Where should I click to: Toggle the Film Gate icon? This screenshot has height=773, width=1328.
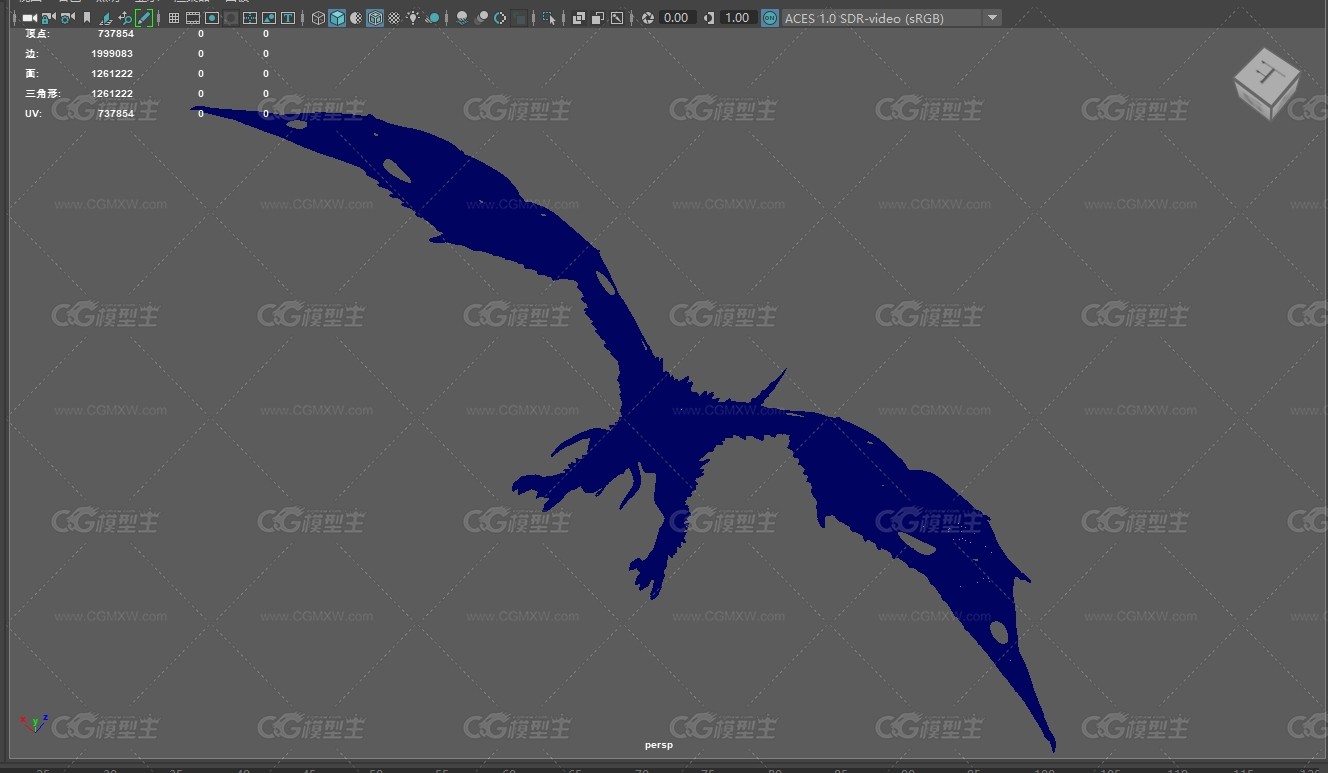tap(193, 18)
